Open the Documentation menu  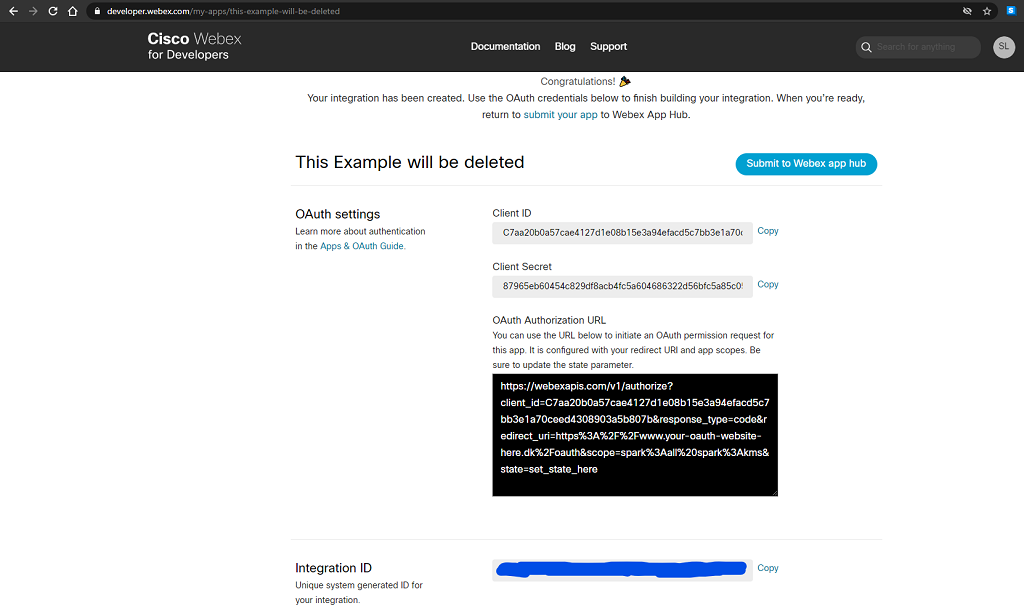[505, 46]
